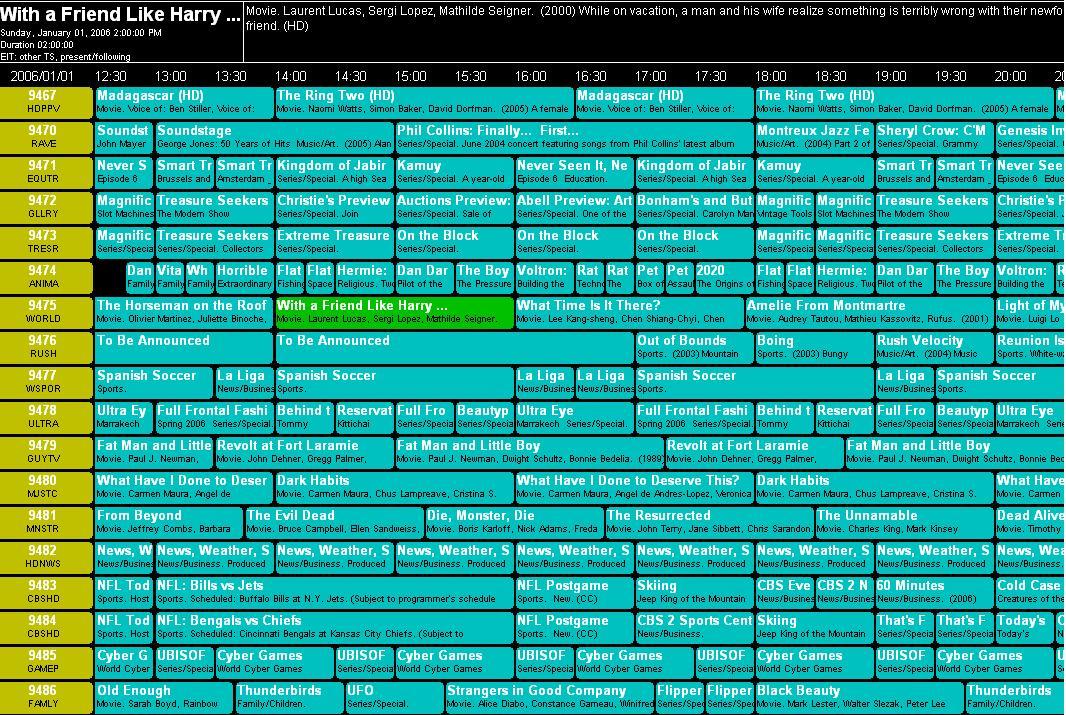Select Black Beauty movie on FAMLY
The width and height of the screenshot is (1066, 715).
click(x=859, y=697)
